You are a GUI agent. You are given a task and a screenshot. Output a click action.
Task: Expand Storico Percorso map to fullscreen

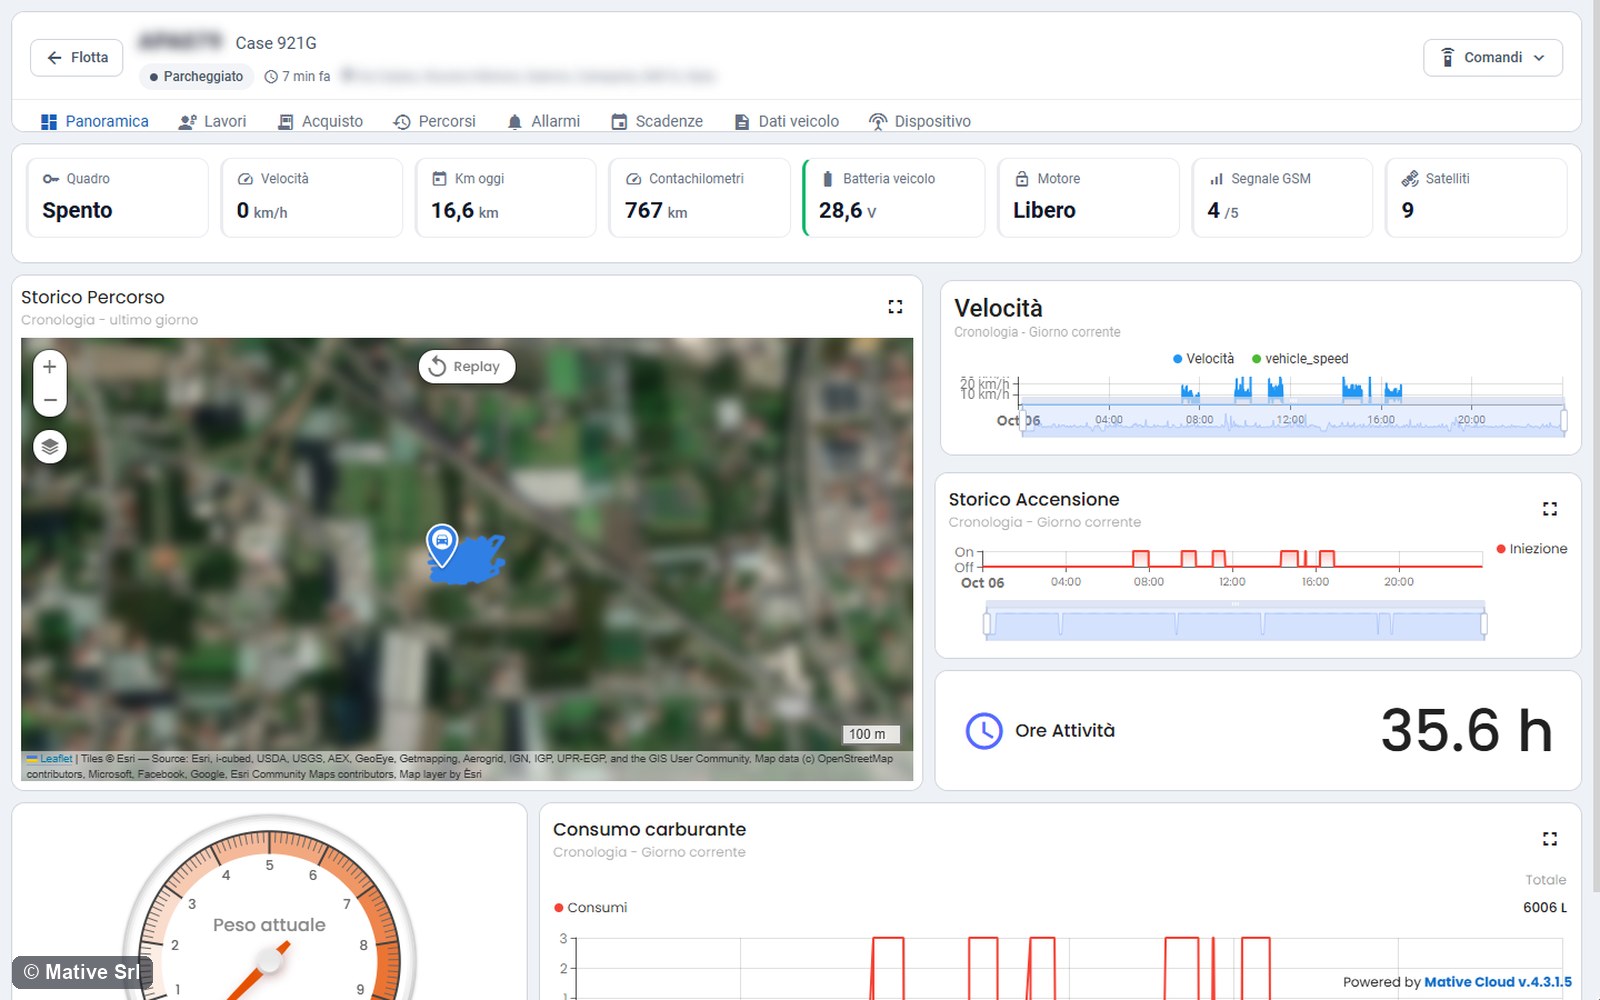895,307
